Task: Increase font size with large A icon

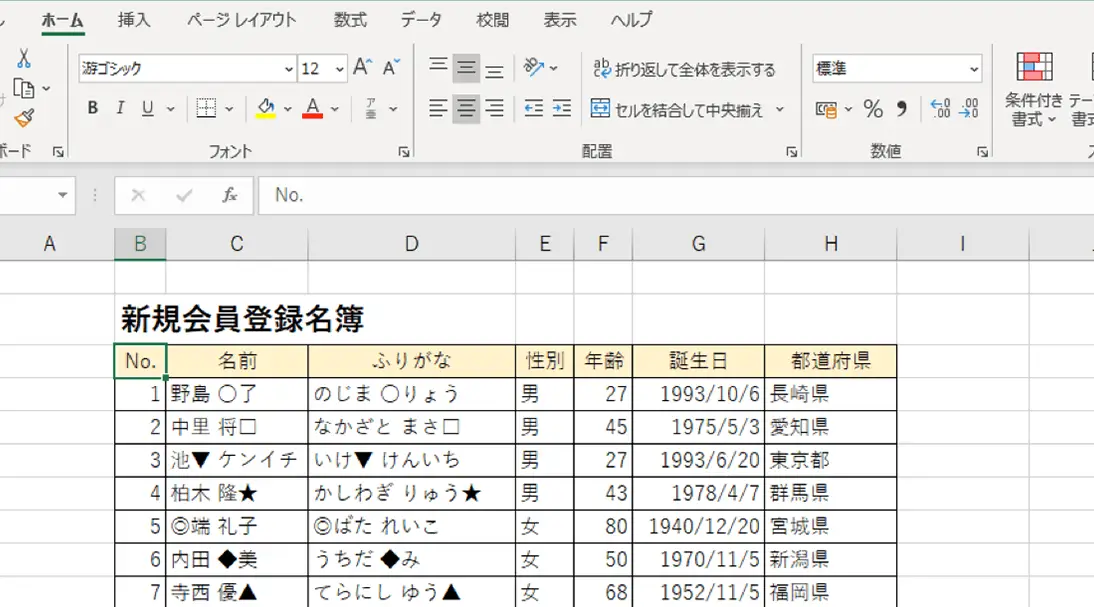Action: [362, 68]
